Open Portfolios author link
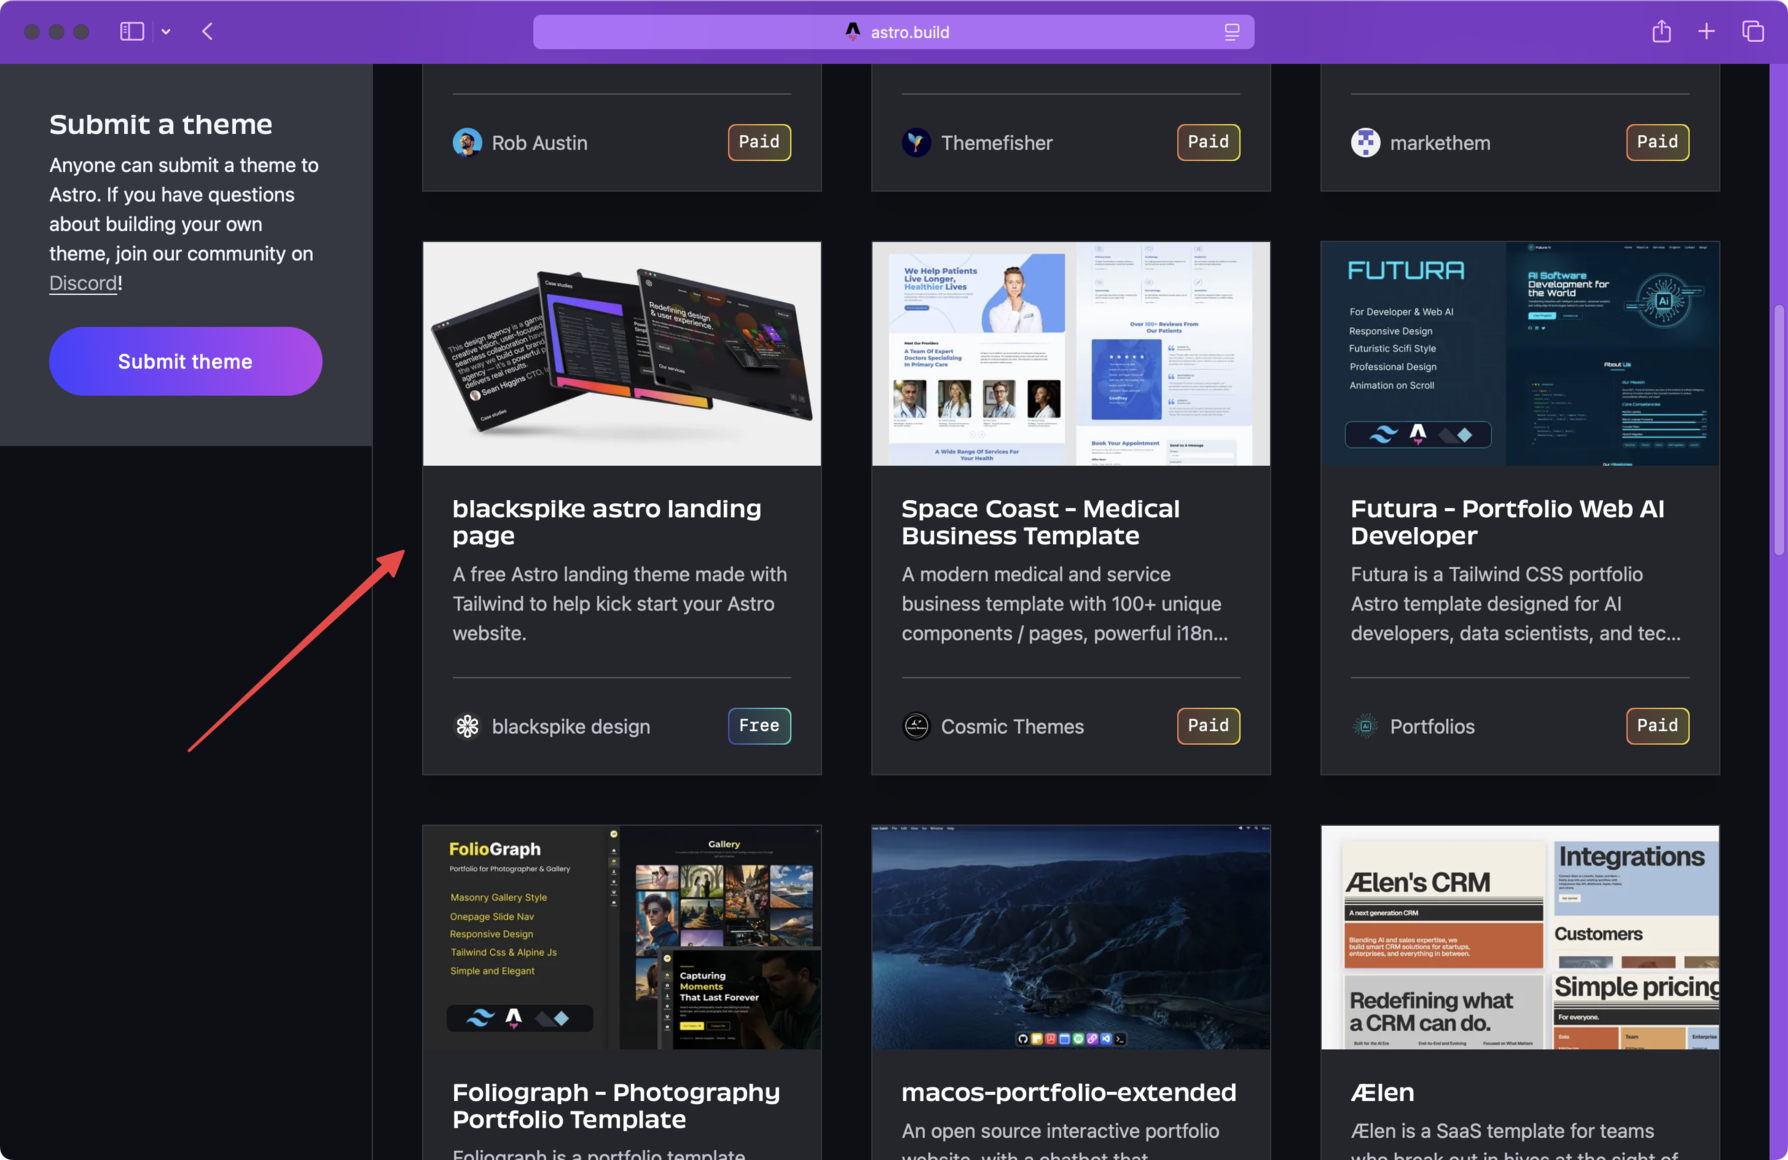 (x=1432, y=727)
